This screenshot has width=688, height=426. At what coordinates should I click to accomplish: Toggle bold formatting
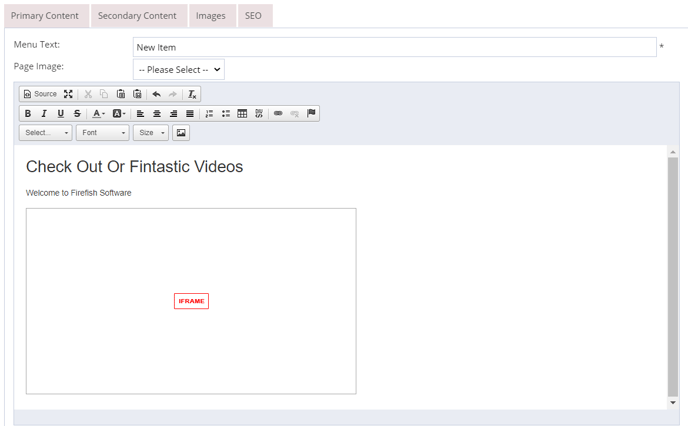(27, 114)
